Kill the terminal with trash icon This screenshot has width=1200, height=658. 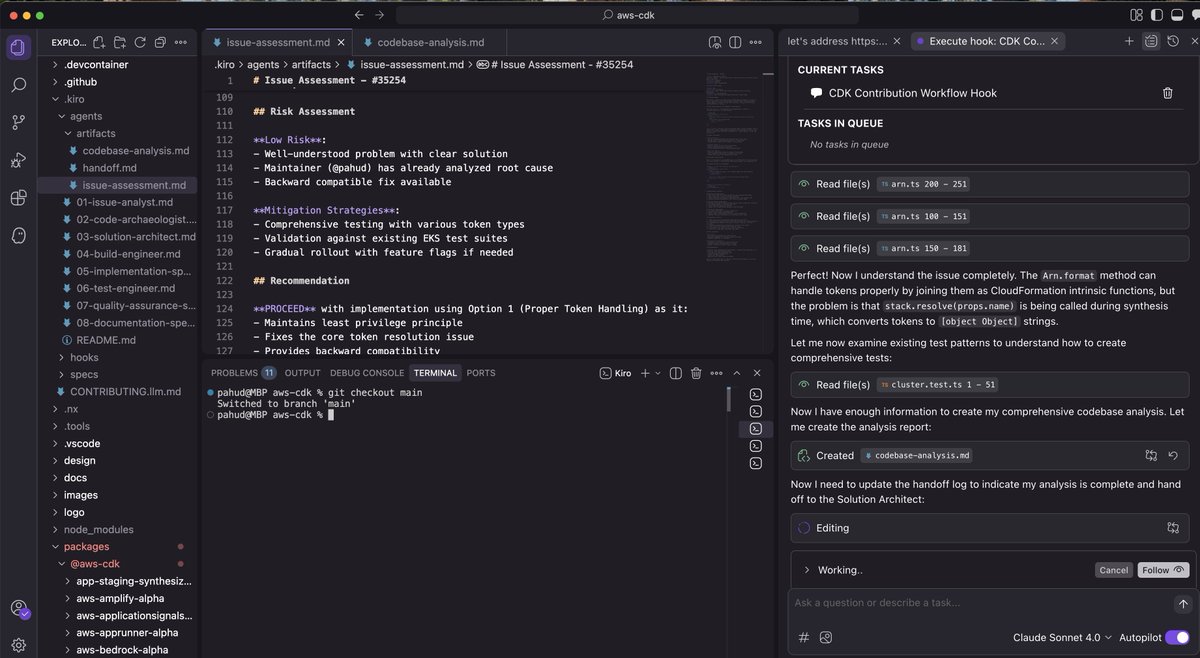(x=695, y=373)
